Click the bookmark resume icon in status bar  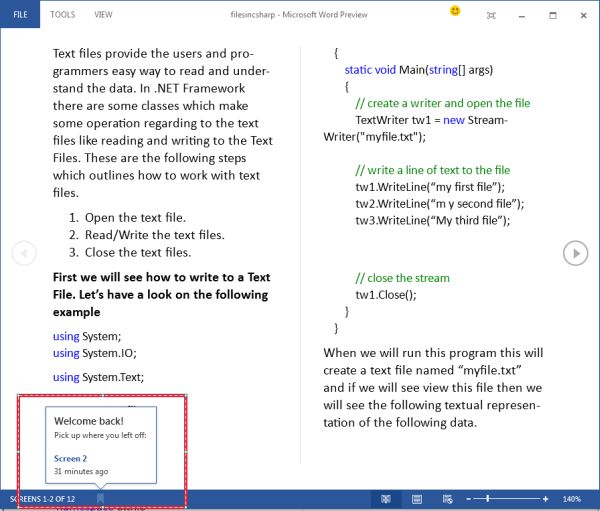[x=101, y=498]
